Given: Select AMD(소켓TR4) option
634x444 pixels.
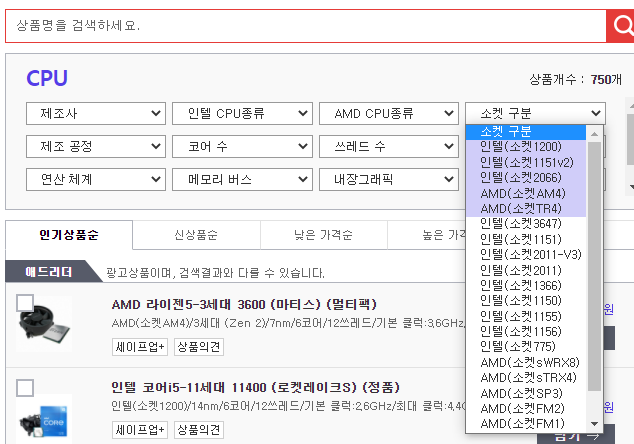Looking at the screenshot, I should (526, 209).
